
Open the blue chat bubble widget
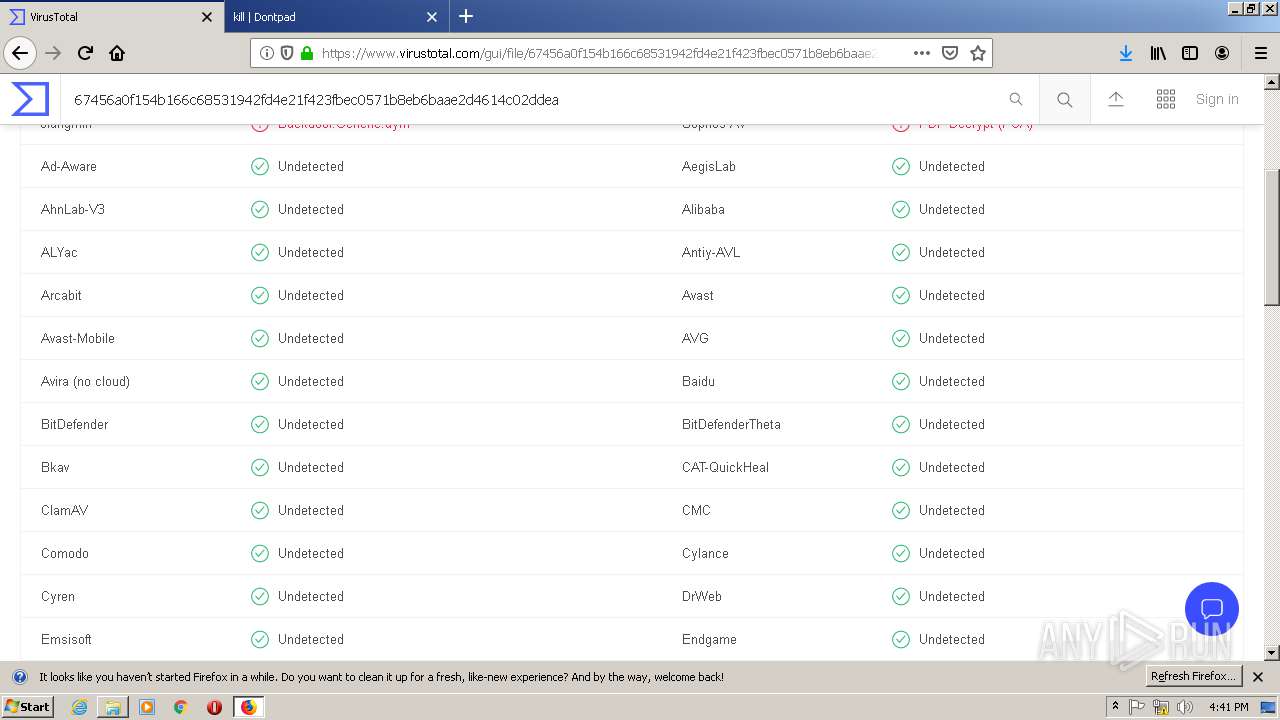point(1212,609)
